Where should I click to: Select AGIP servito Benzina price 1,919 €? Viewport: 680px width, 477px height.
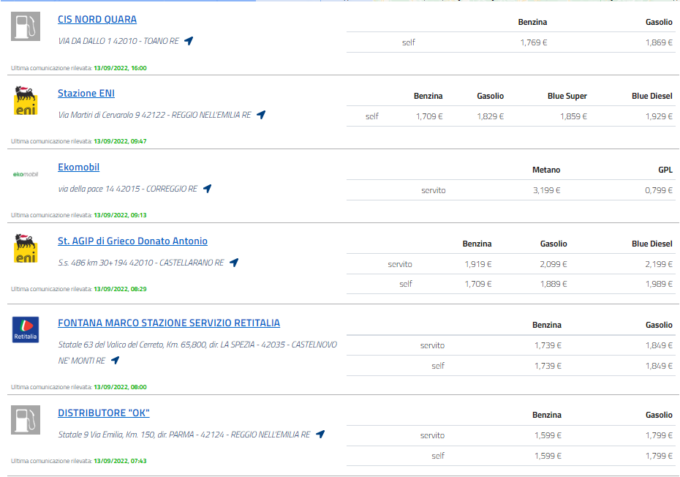478,264
